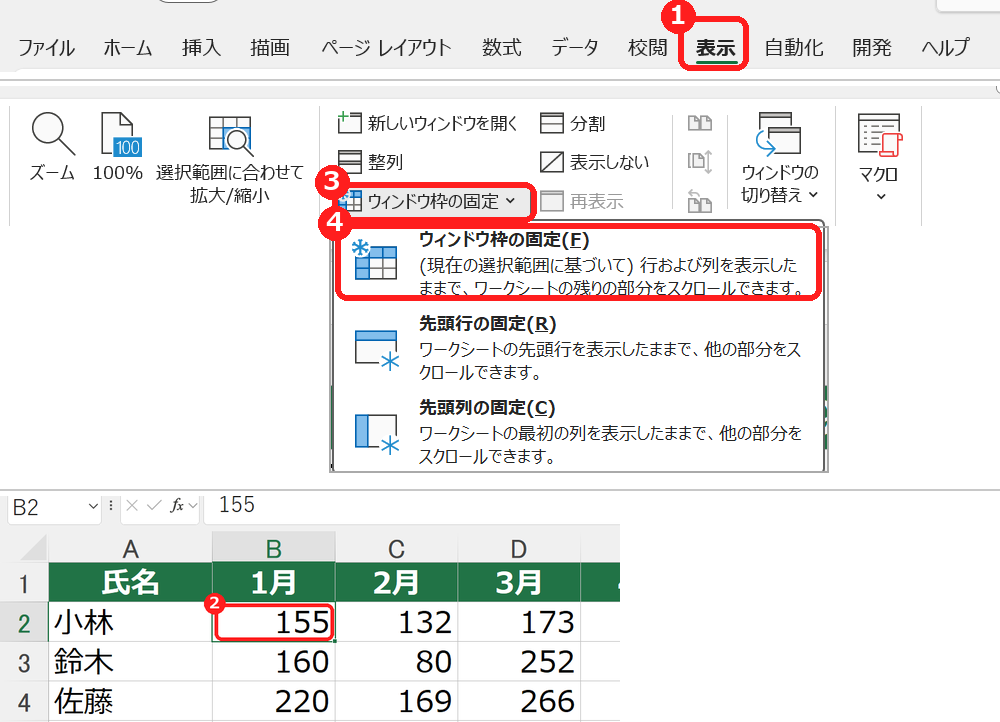Click the 整列 arrange windows button
The height and width of the screenshot is (722, 1000).
click(370, 162)
